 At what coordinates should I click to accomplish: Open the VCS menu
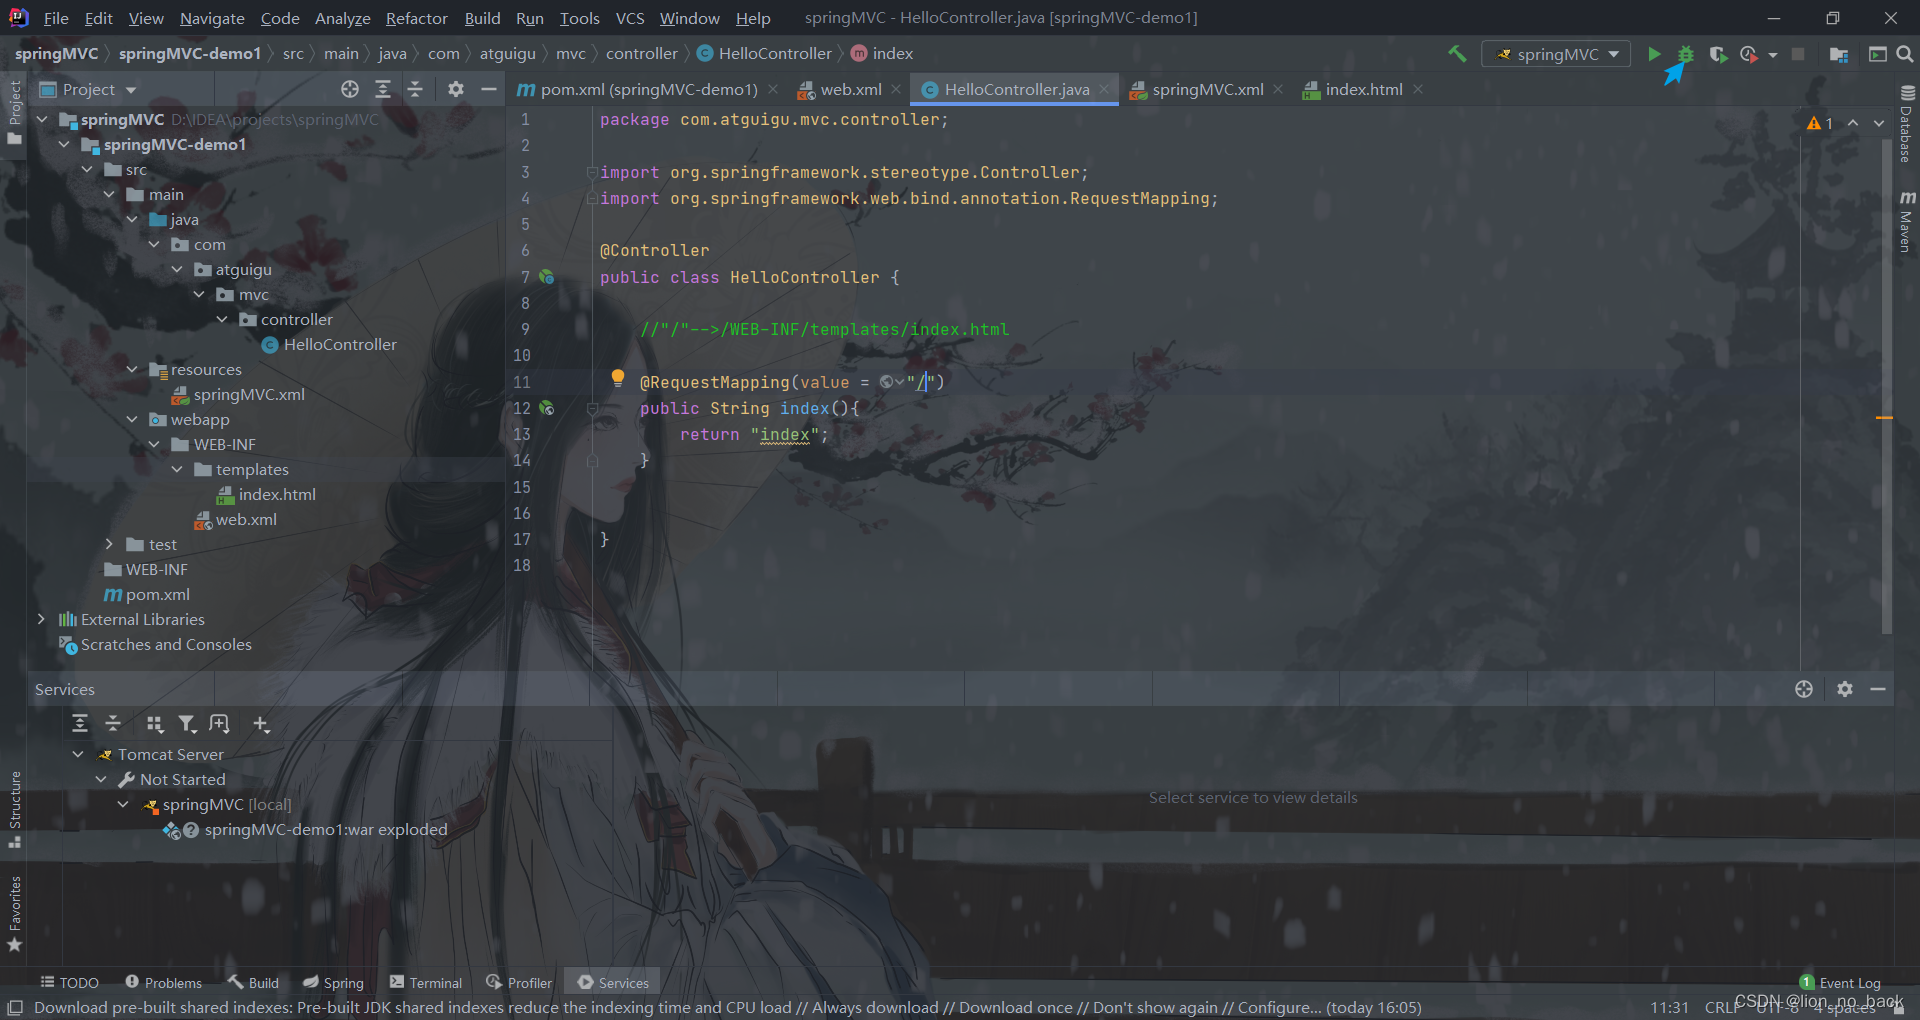coord(630,18)
